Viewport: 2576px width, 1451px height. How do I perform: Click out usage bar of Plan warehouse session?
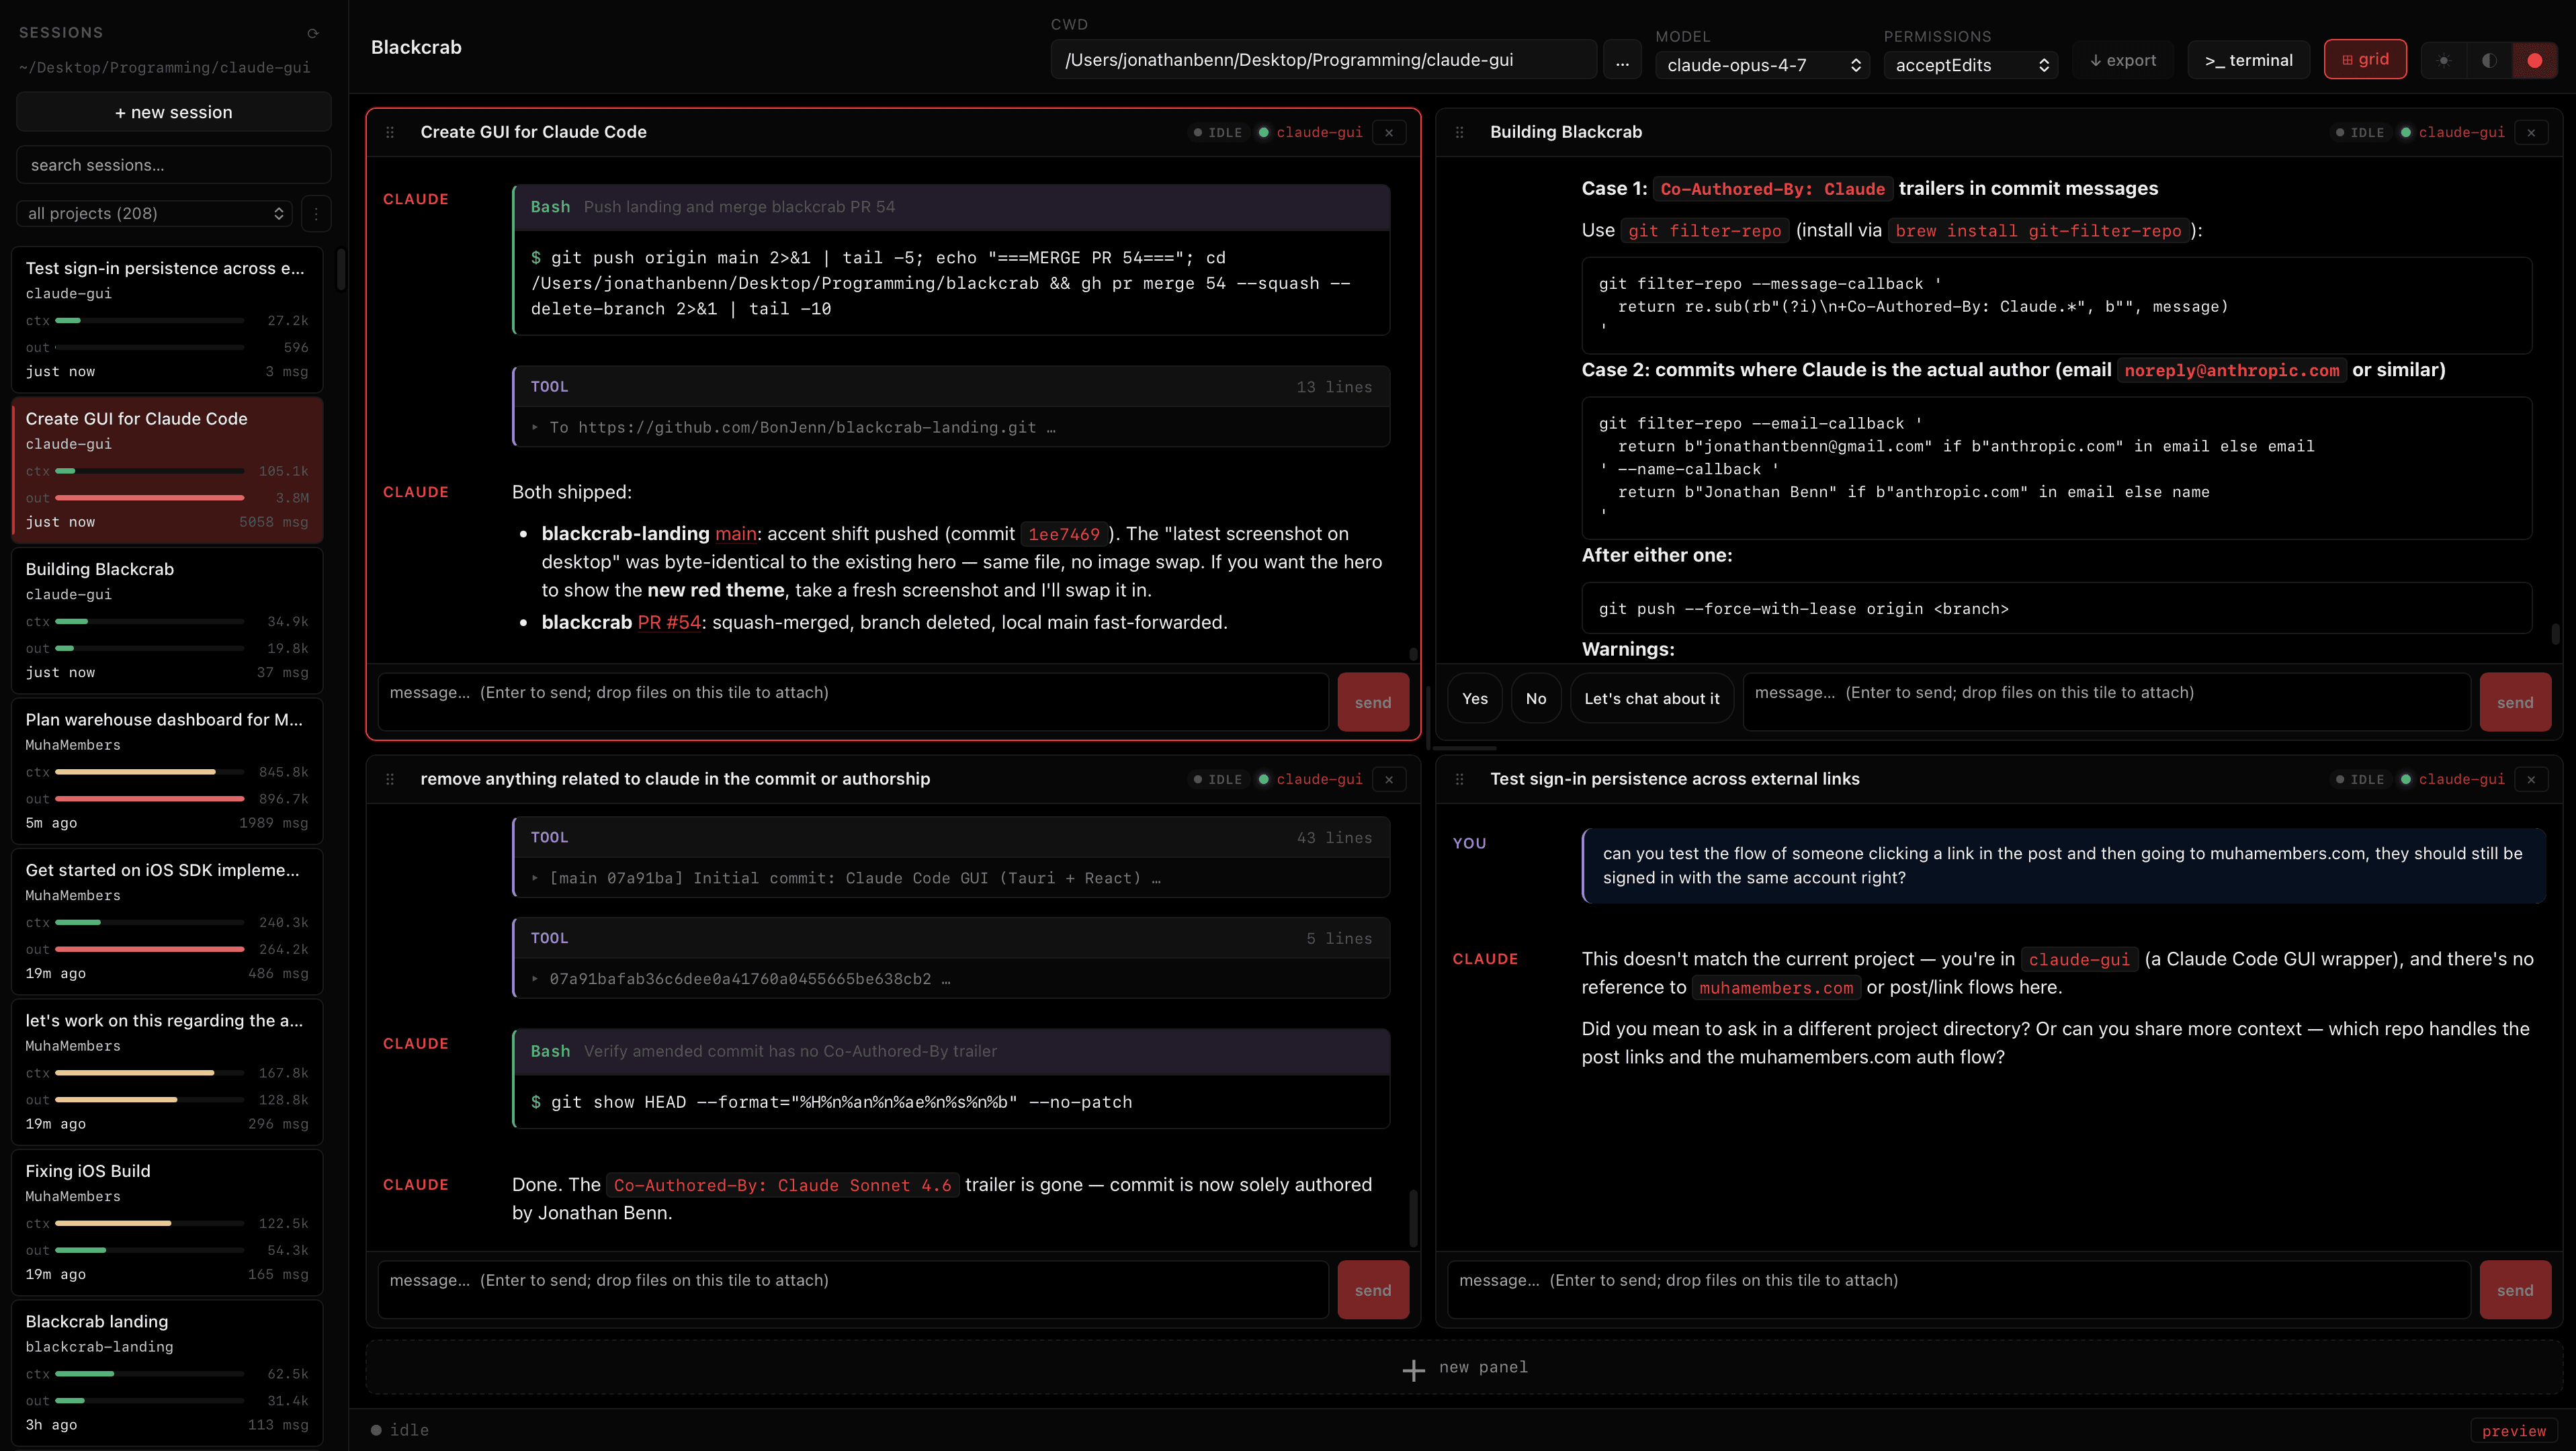(x=149, y=799)
